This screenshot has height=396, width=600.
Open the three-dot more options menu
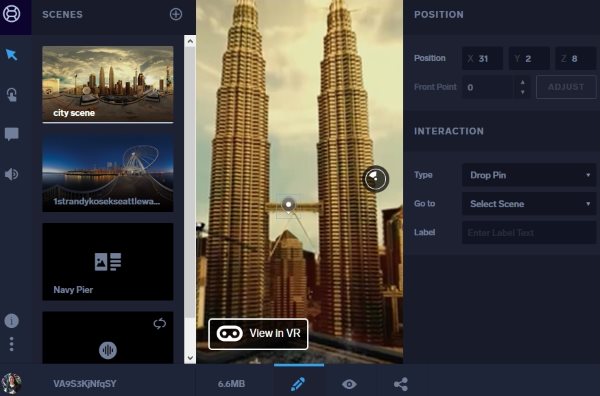pyautogui.click(x=11, y=344)
